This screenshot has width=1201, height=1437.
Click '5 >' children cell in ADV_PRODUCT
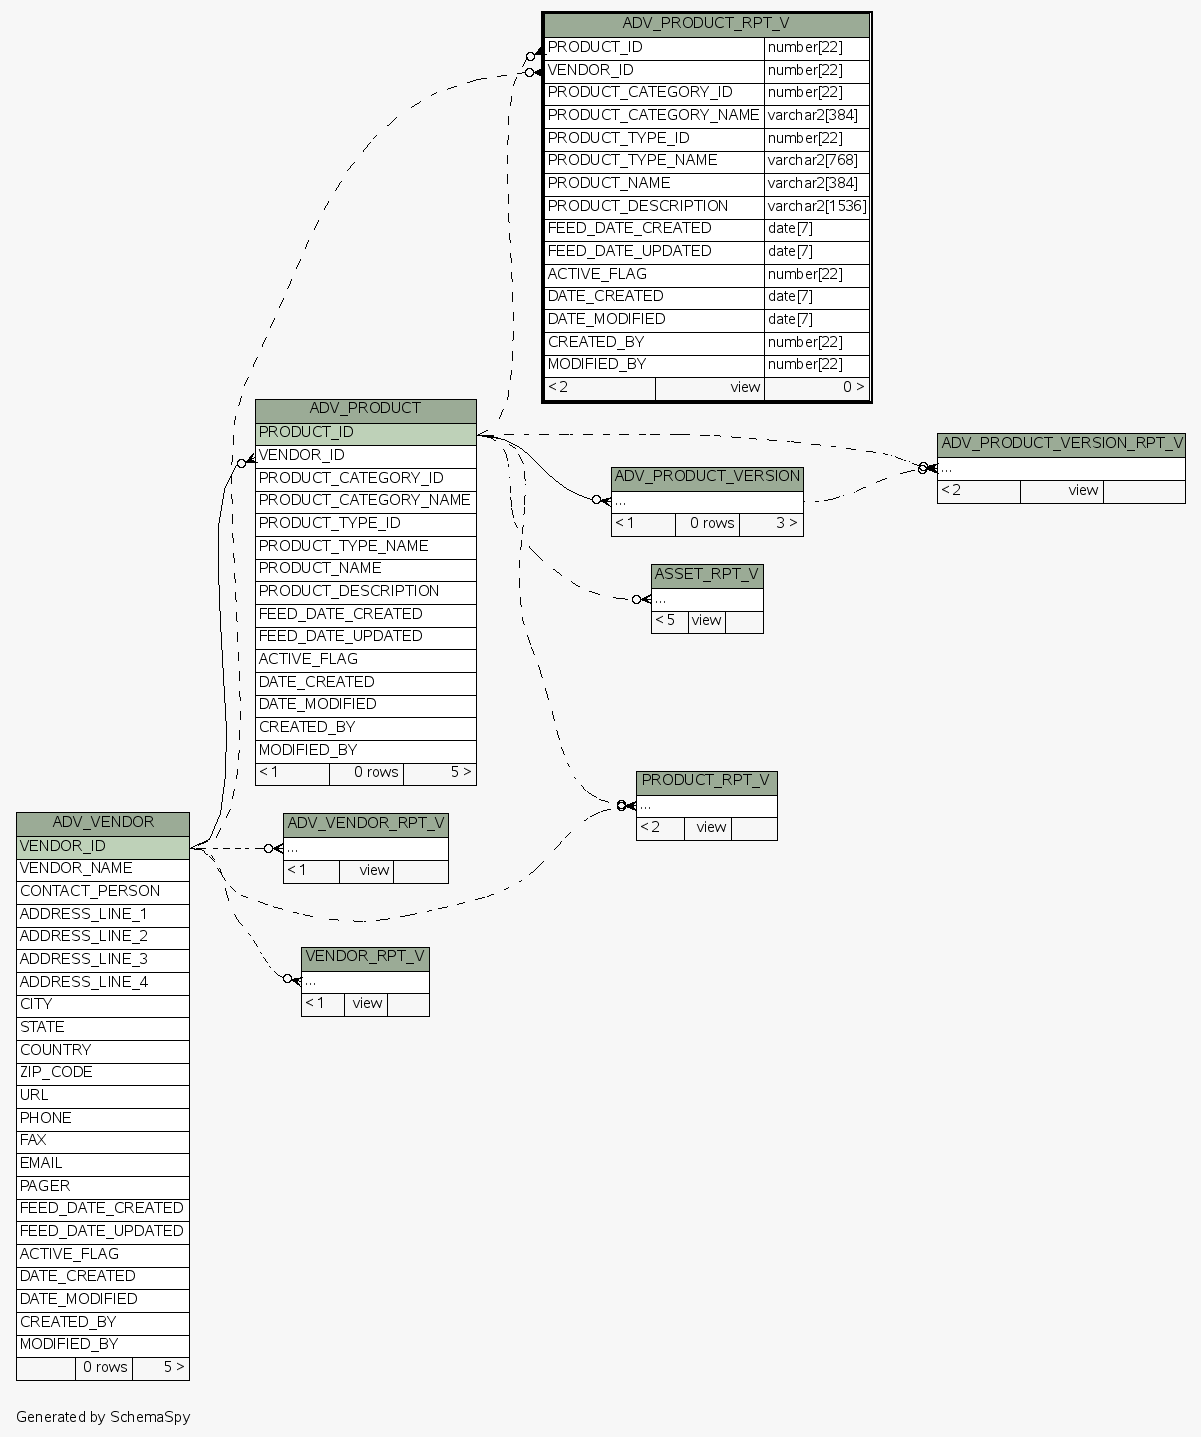click(440, 773)
